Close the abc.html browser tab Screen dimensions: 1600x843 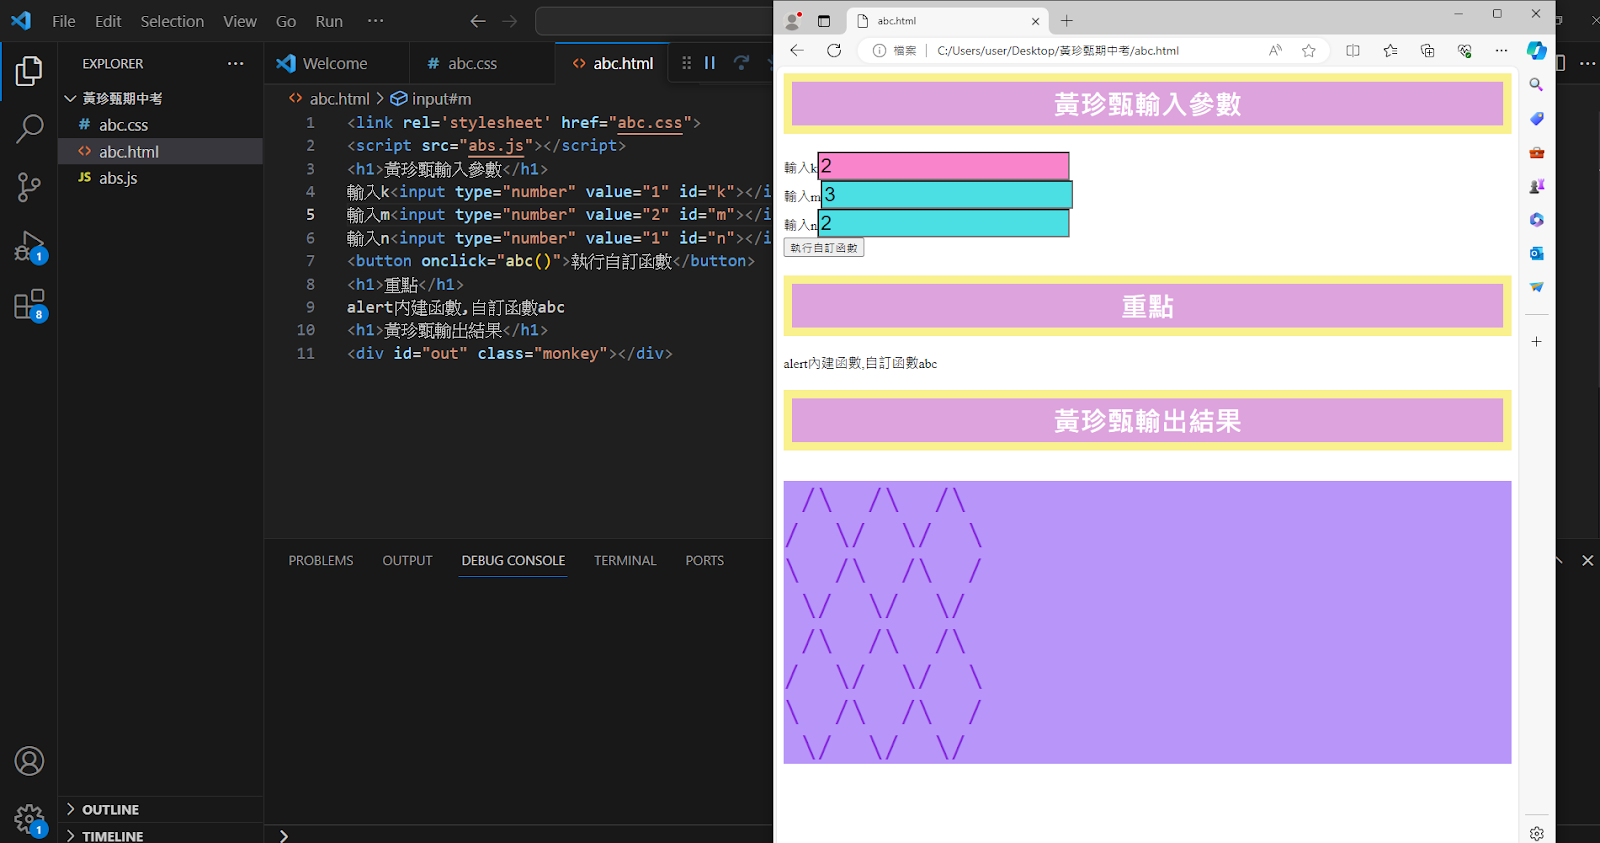(x=1035, y=21)
